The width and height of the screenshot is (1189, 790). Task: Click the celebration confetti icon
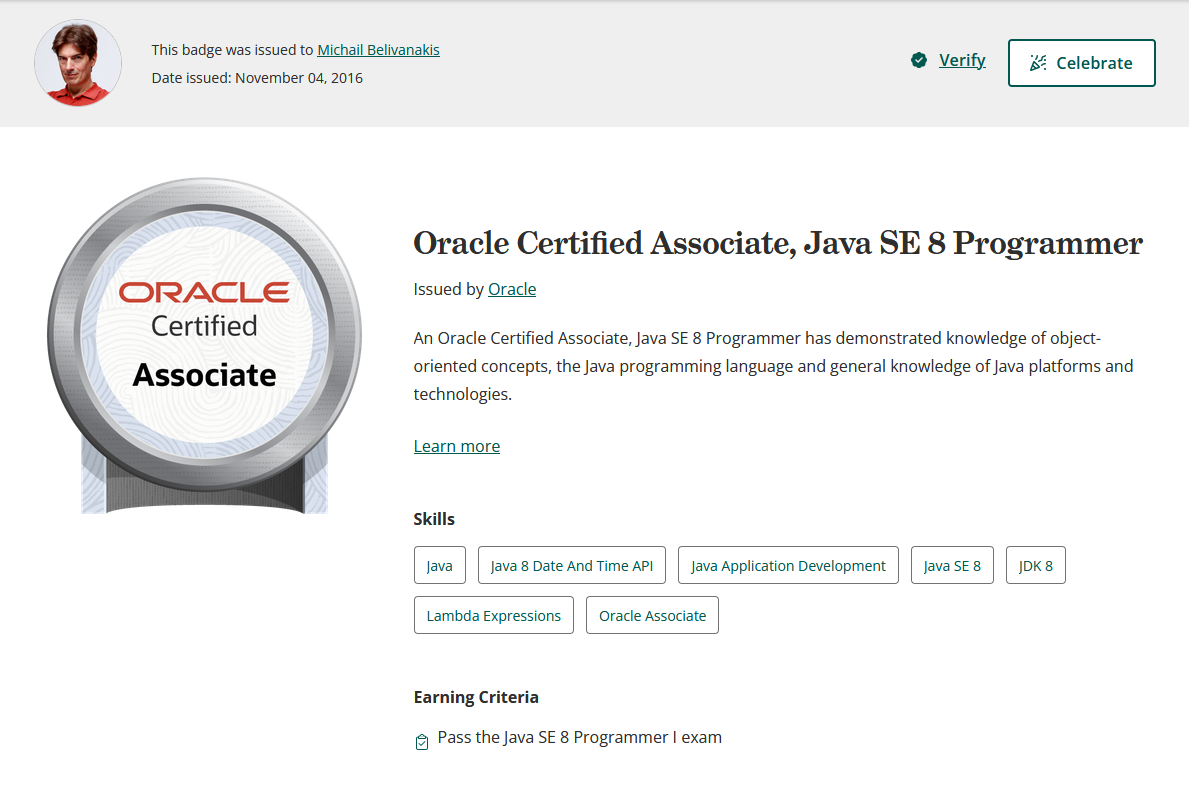tap(1039, 62)
